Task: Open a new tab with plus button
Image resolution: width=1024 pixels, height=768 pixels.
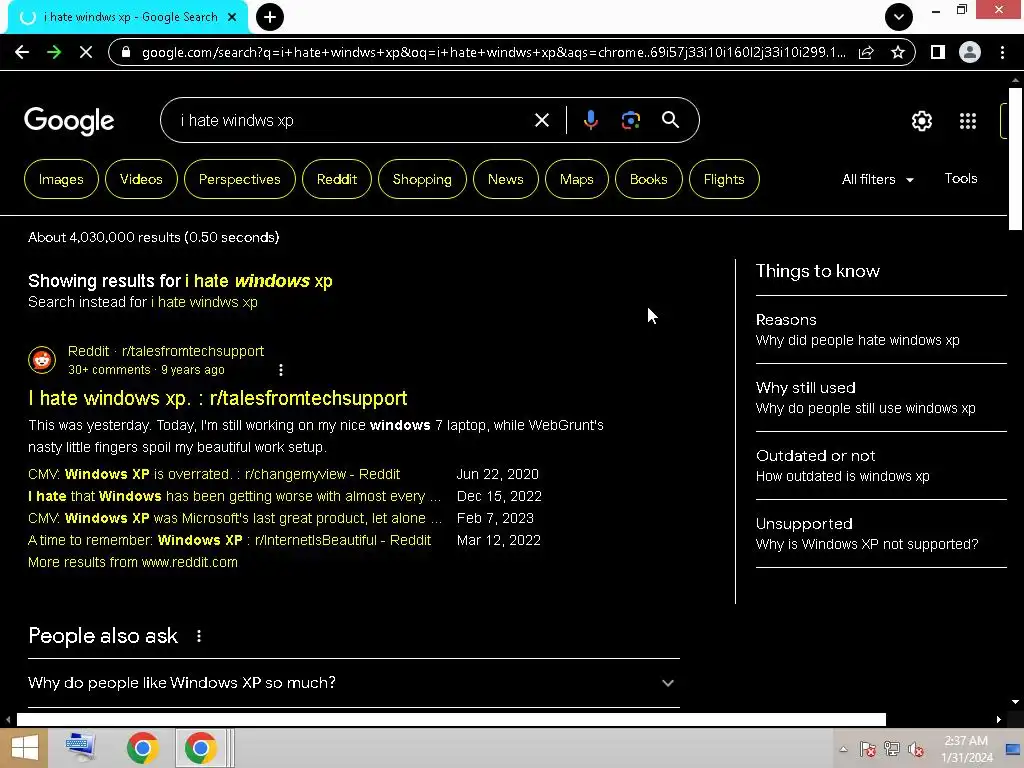Action: tap(270, 17)
